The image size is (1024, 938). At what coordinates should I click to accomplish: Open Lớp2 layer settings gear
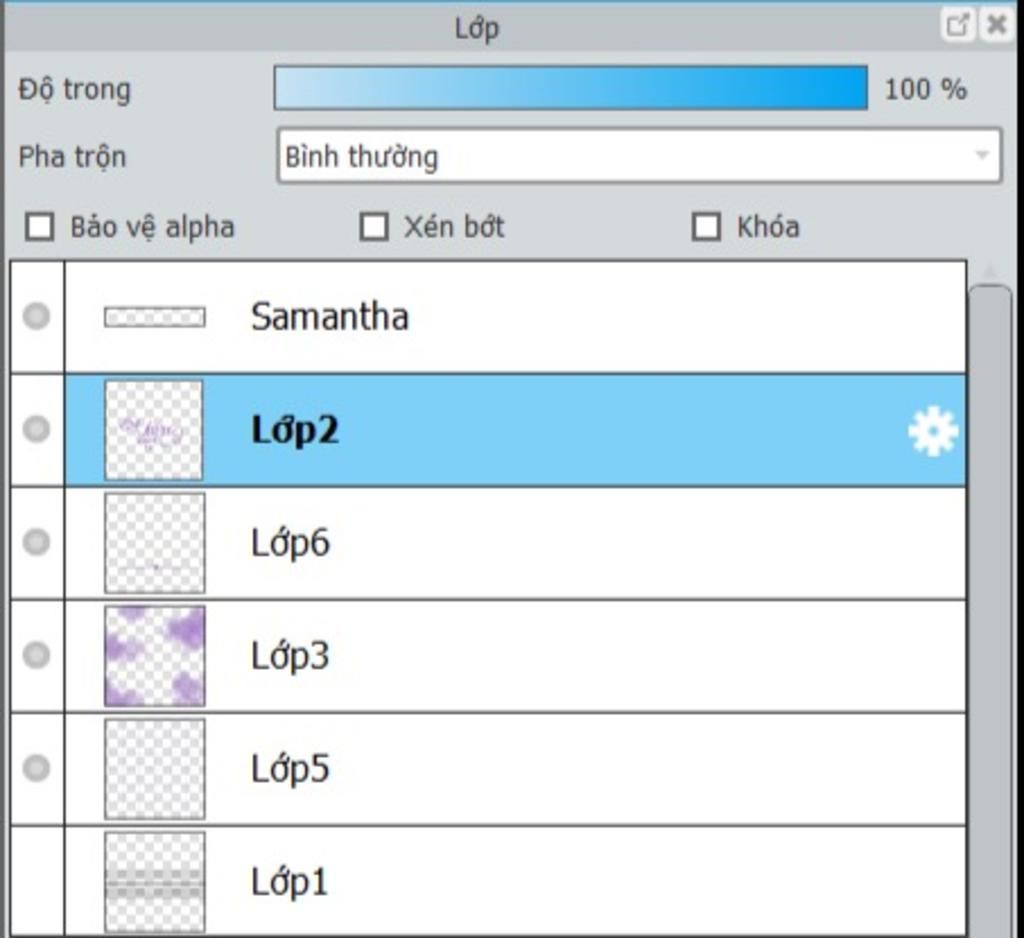click(x=933, y=430)
